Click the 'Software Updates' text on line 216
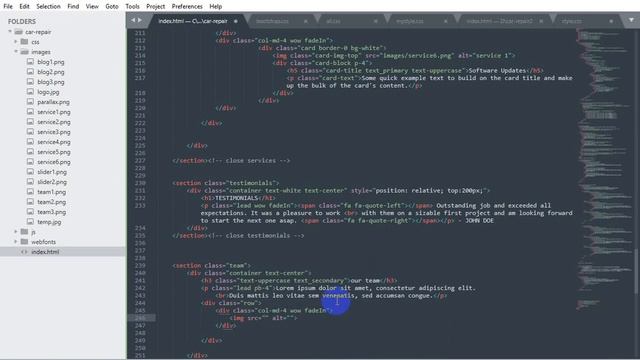The height and width of the screenshot is (360, 640). pyautogui.click(x=497, y=70)
